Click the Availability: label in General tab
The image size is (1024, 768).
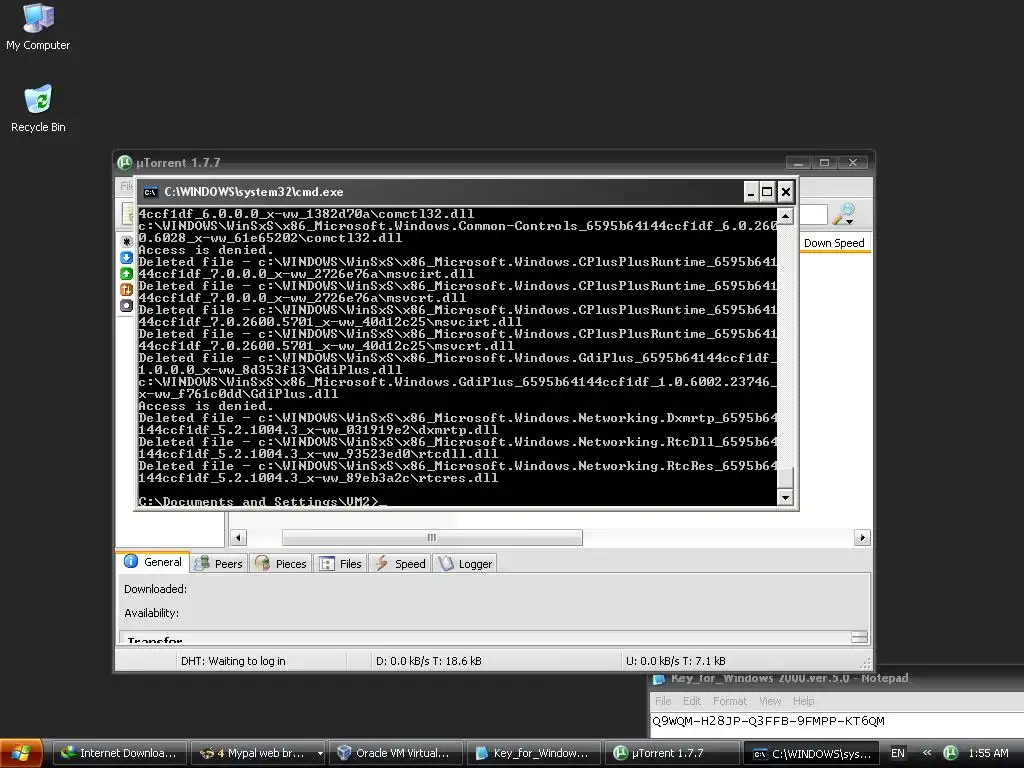(x=152, y=613)
